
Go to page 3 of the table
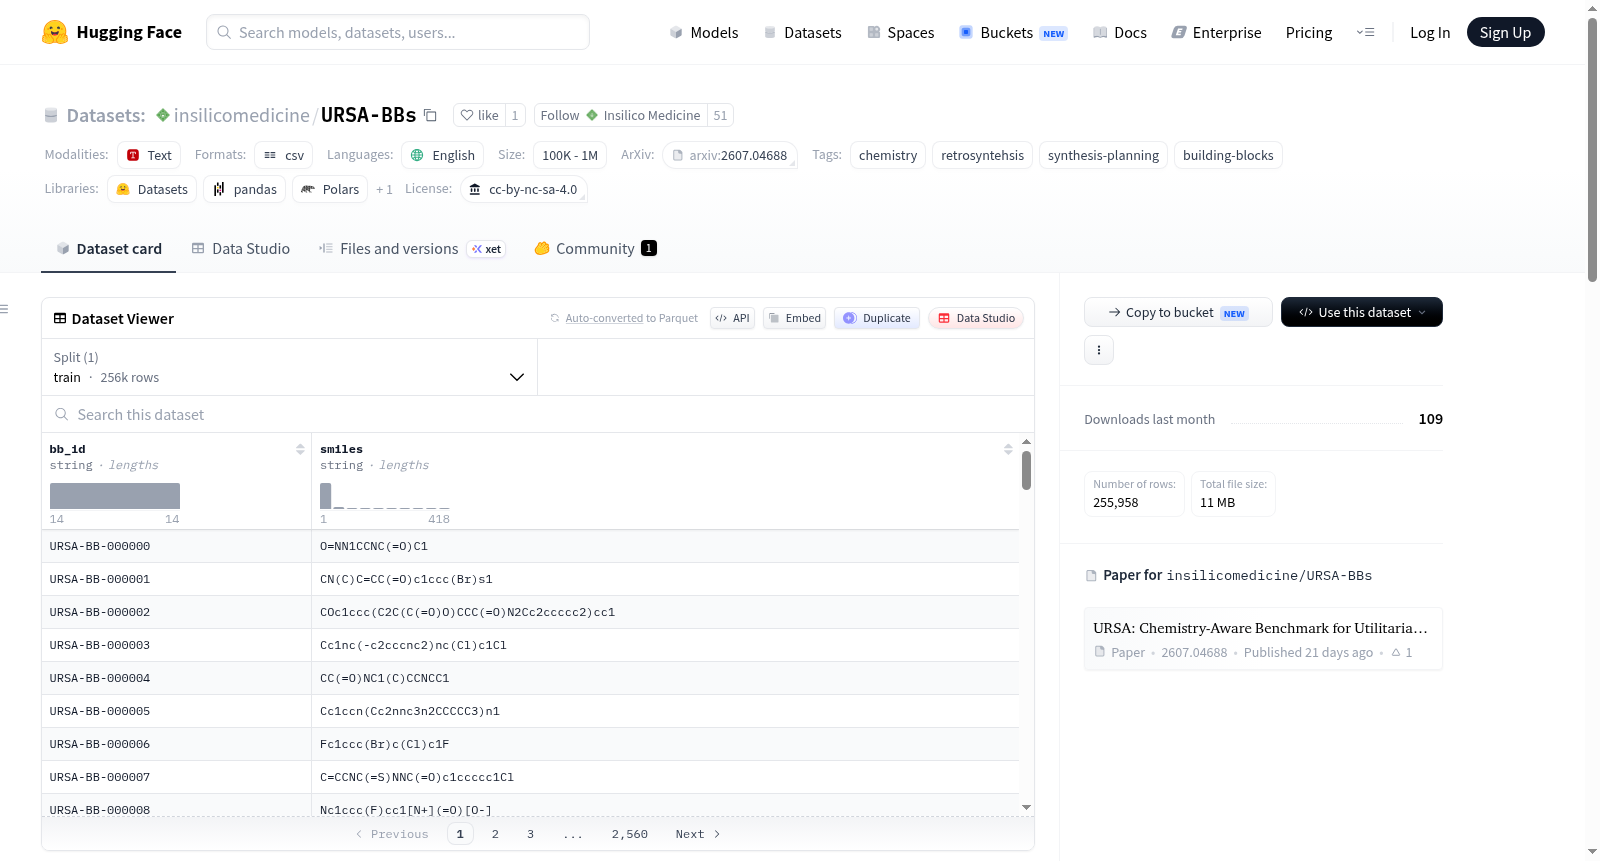530,834
